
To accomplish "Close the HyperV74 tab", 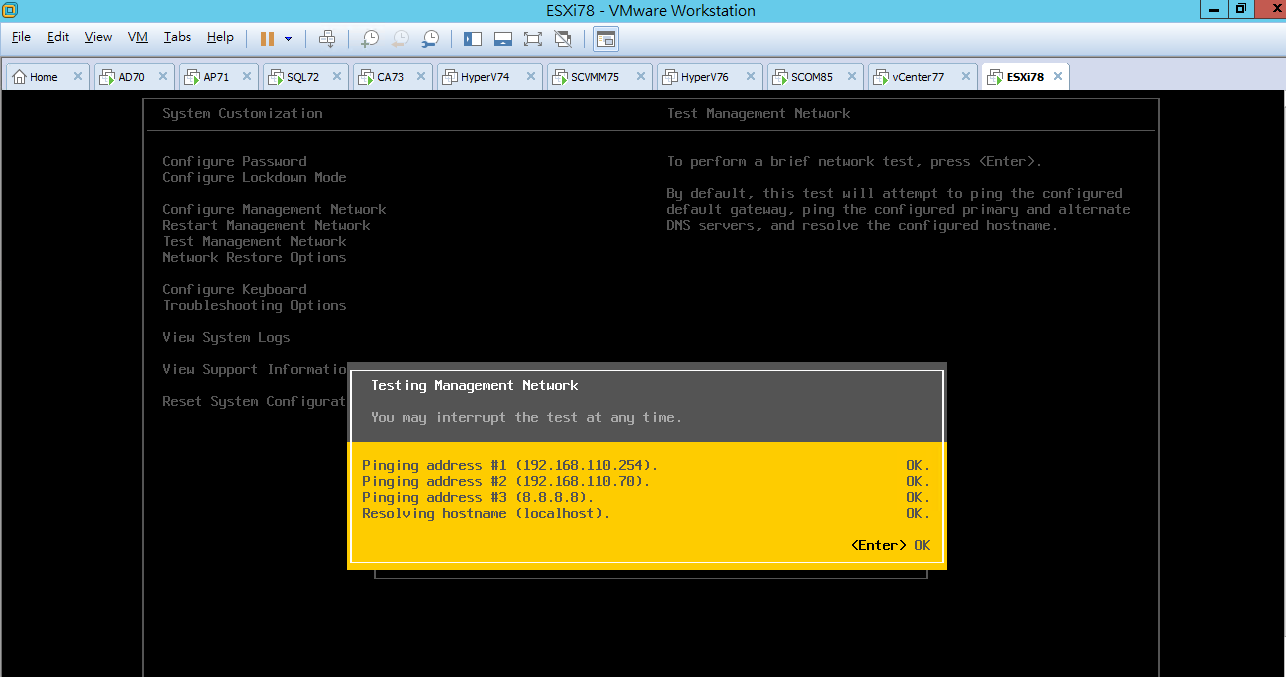I will (532, 77).
